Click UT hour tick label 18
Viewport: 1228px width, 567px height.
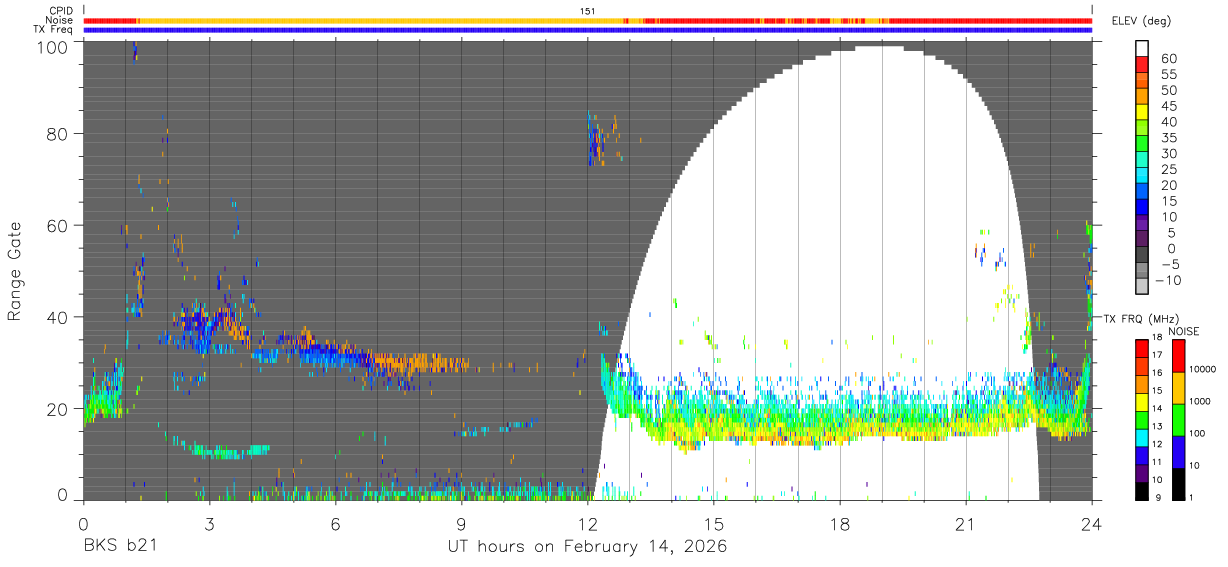pos(839,523)
